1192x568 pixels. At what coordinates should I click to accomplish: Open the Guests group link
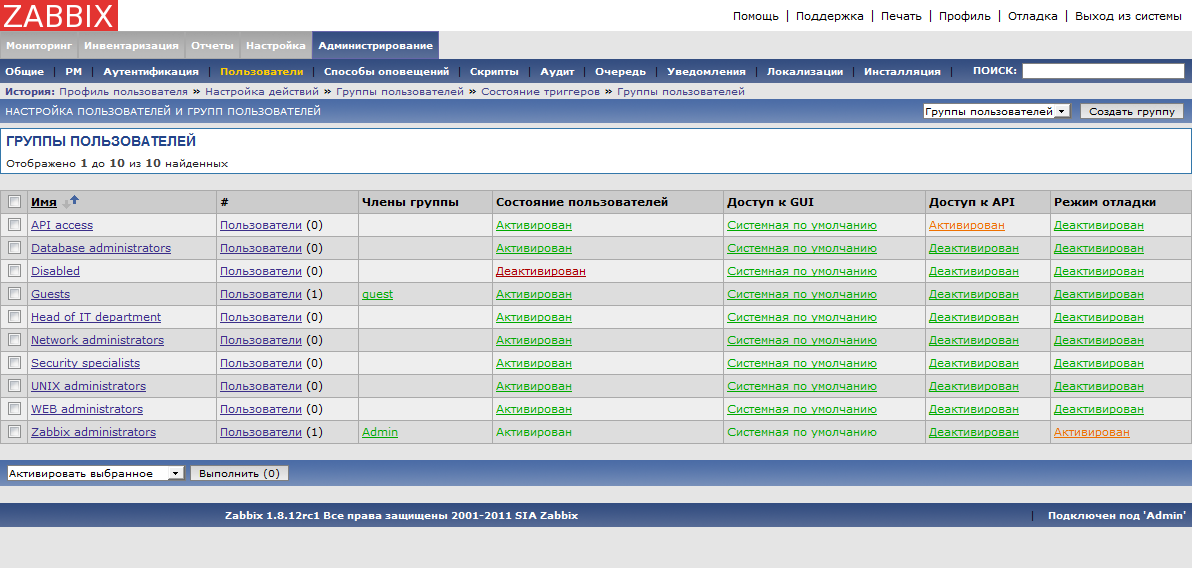(50, 294)
